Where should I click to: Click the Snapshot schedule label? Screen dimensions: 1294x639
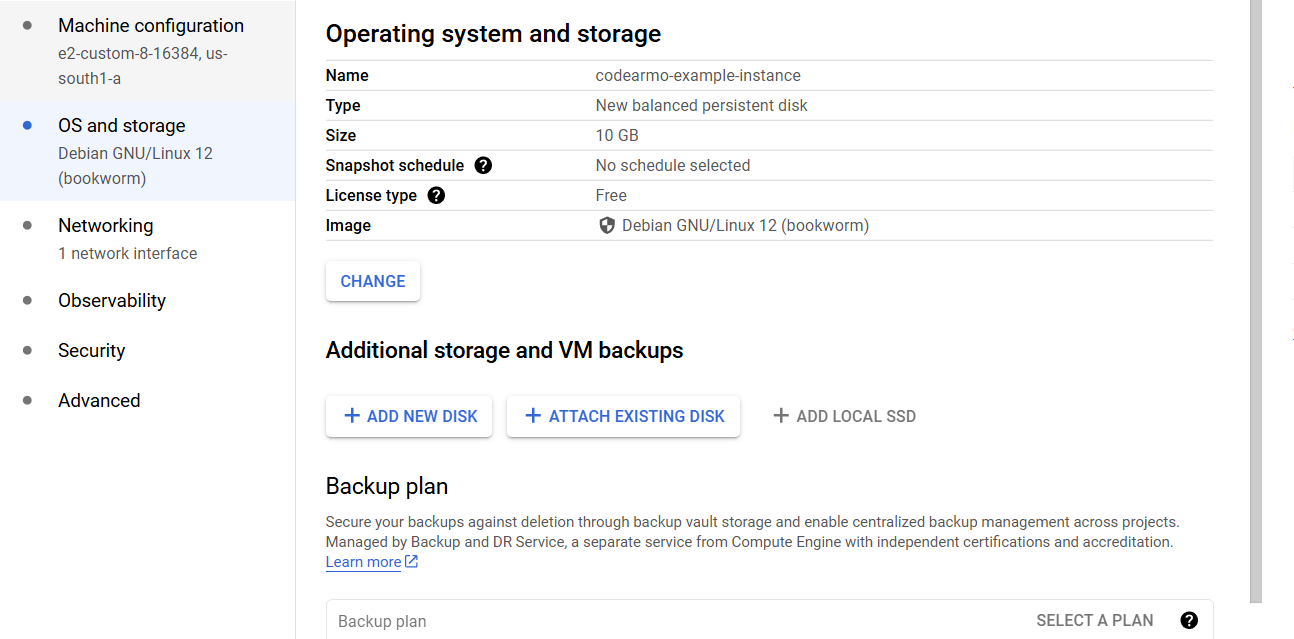(x=395, y=165)
